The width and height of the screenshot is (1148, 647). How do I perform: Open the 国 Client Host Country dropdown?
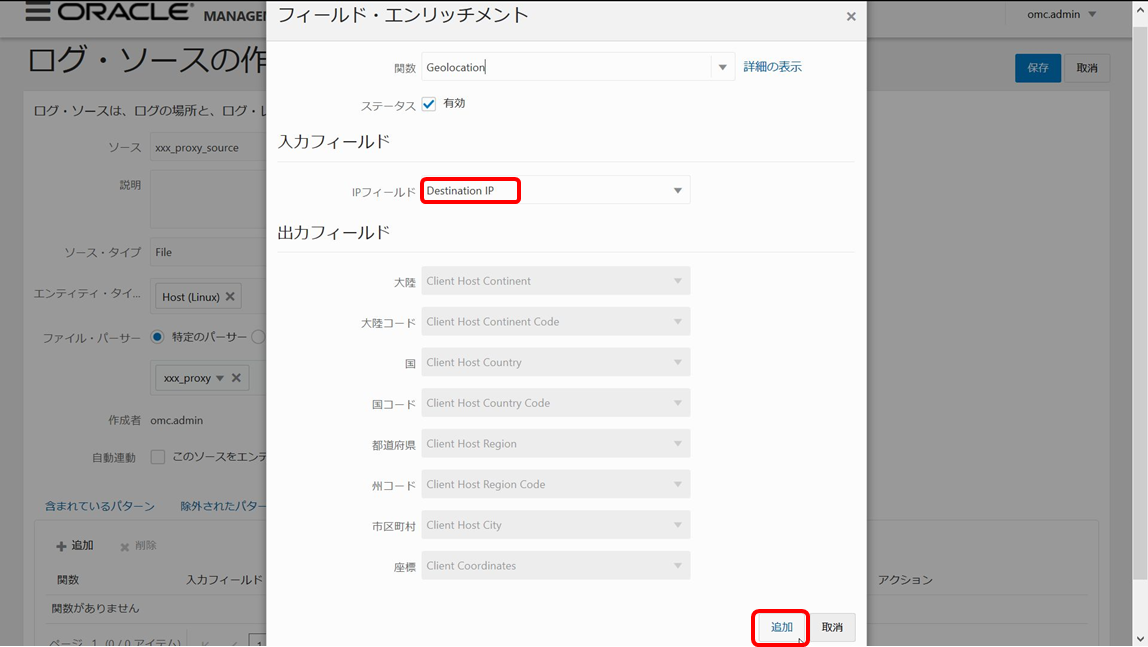point(556,362)
